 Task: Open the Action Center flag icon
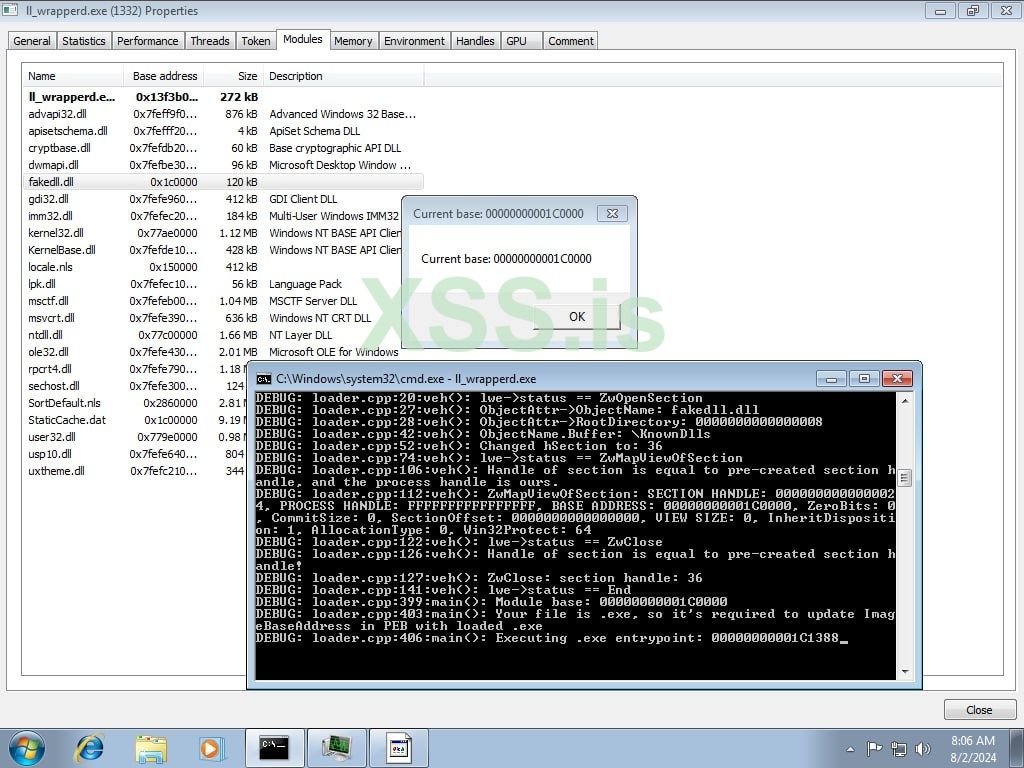coord(875,748)
